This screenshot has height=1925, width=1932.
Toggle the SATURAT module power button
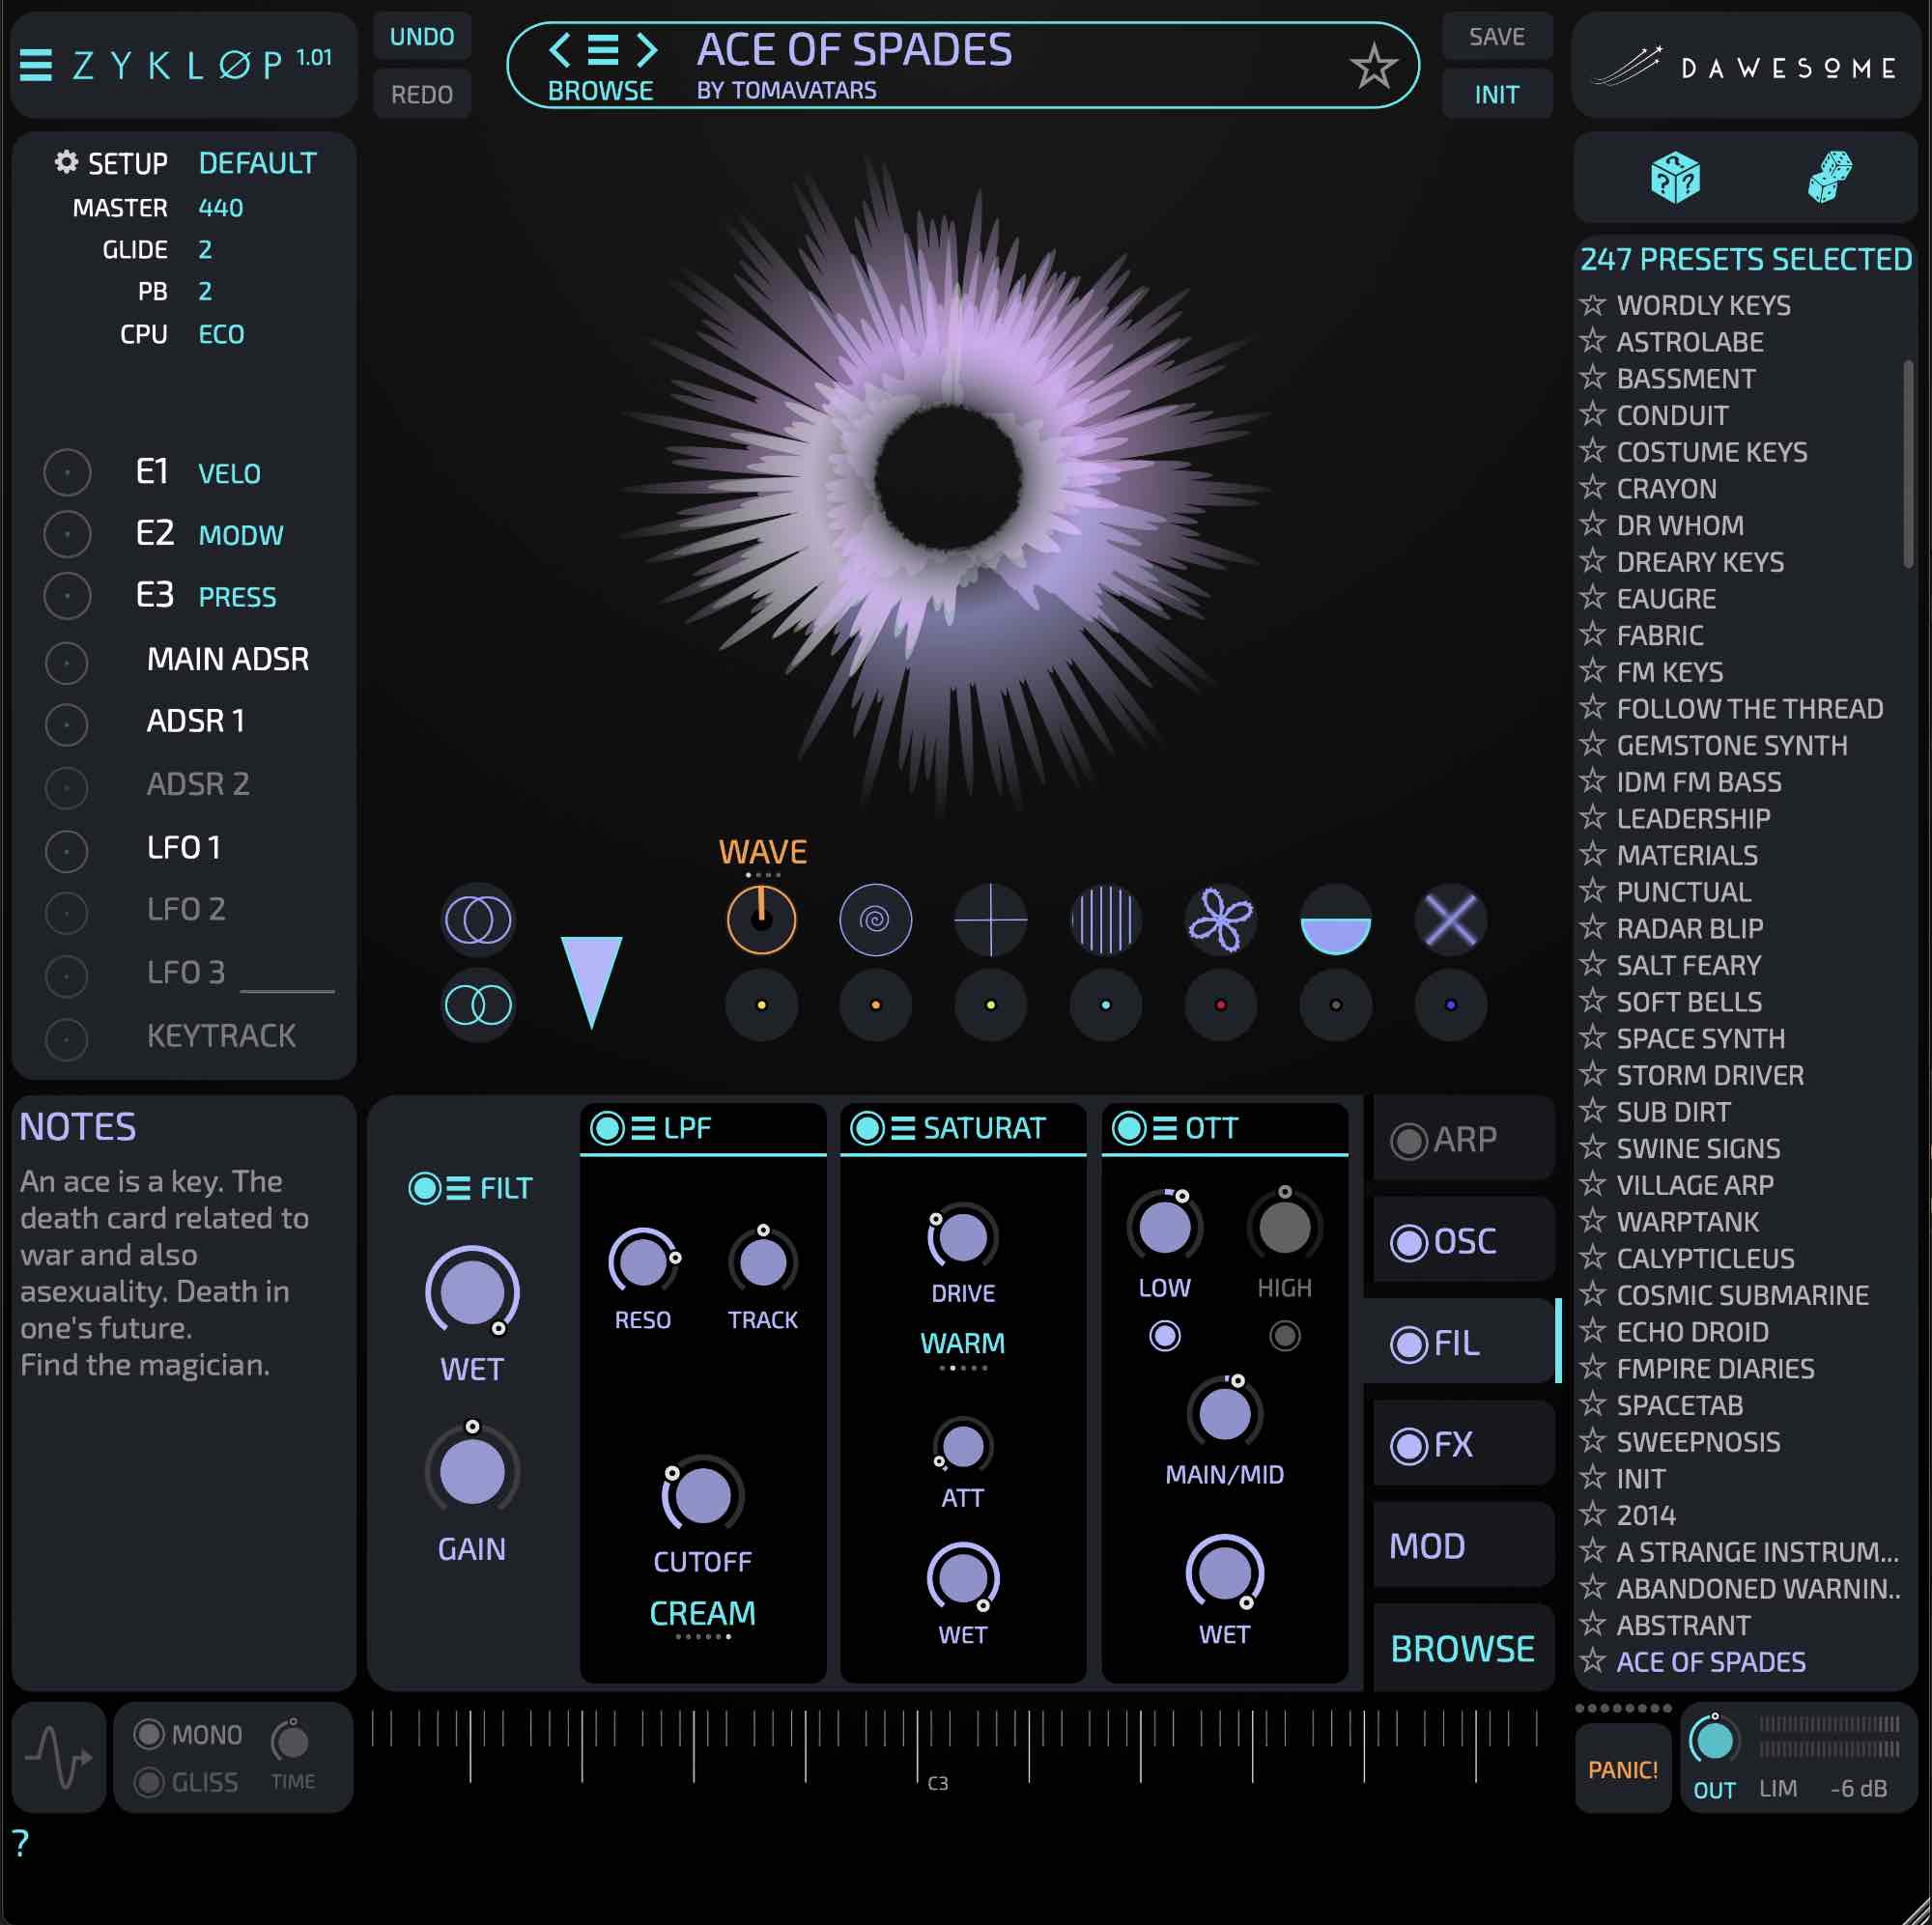coord(867,1128)
